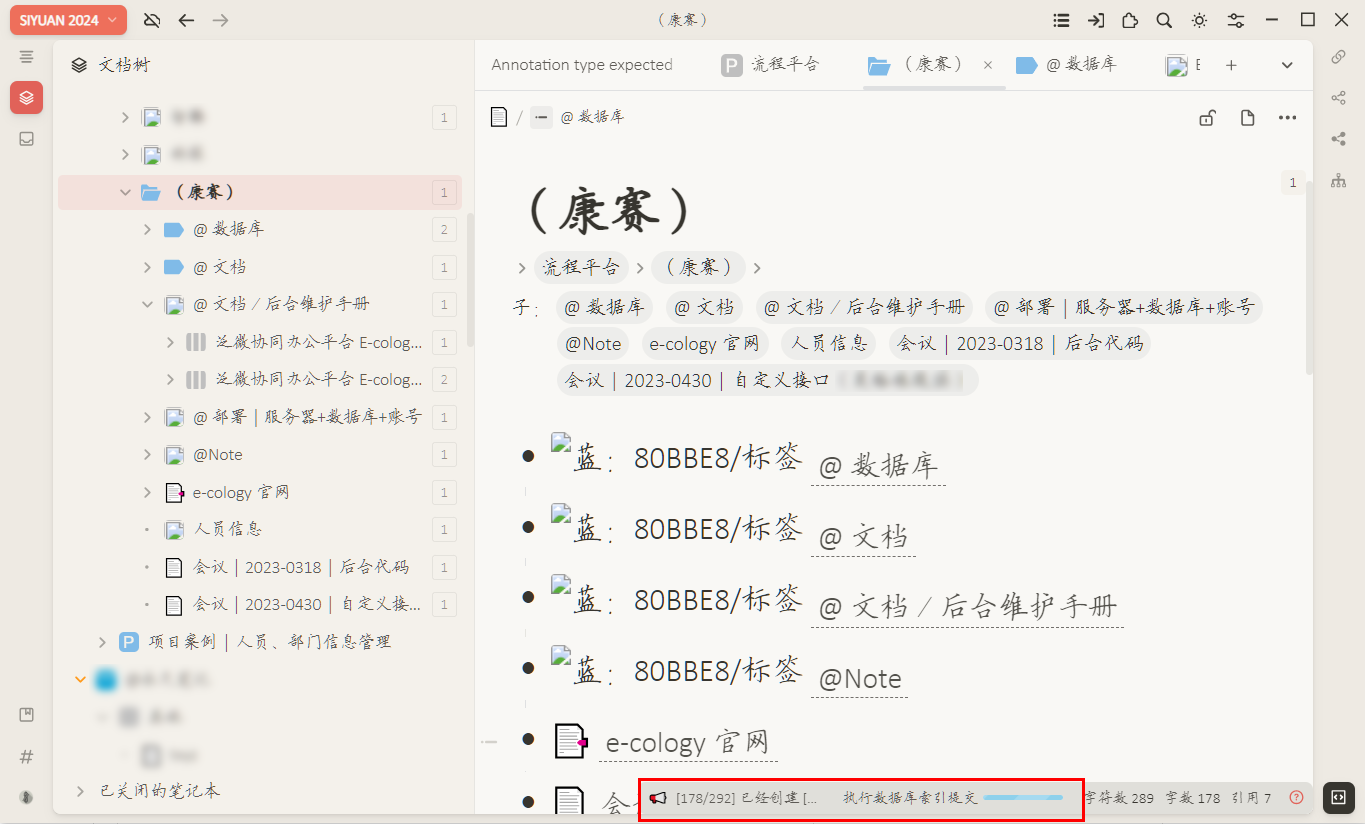
Task: Toggle the editor lock icon
Action: pyautogui.click(x=1207, y=118)
